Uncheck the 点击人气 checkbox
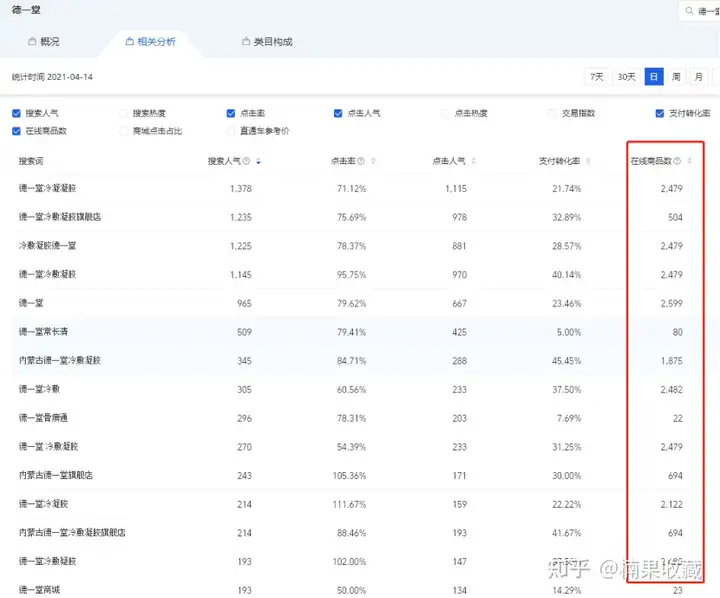The image size is (720, 598). point(338,113)
